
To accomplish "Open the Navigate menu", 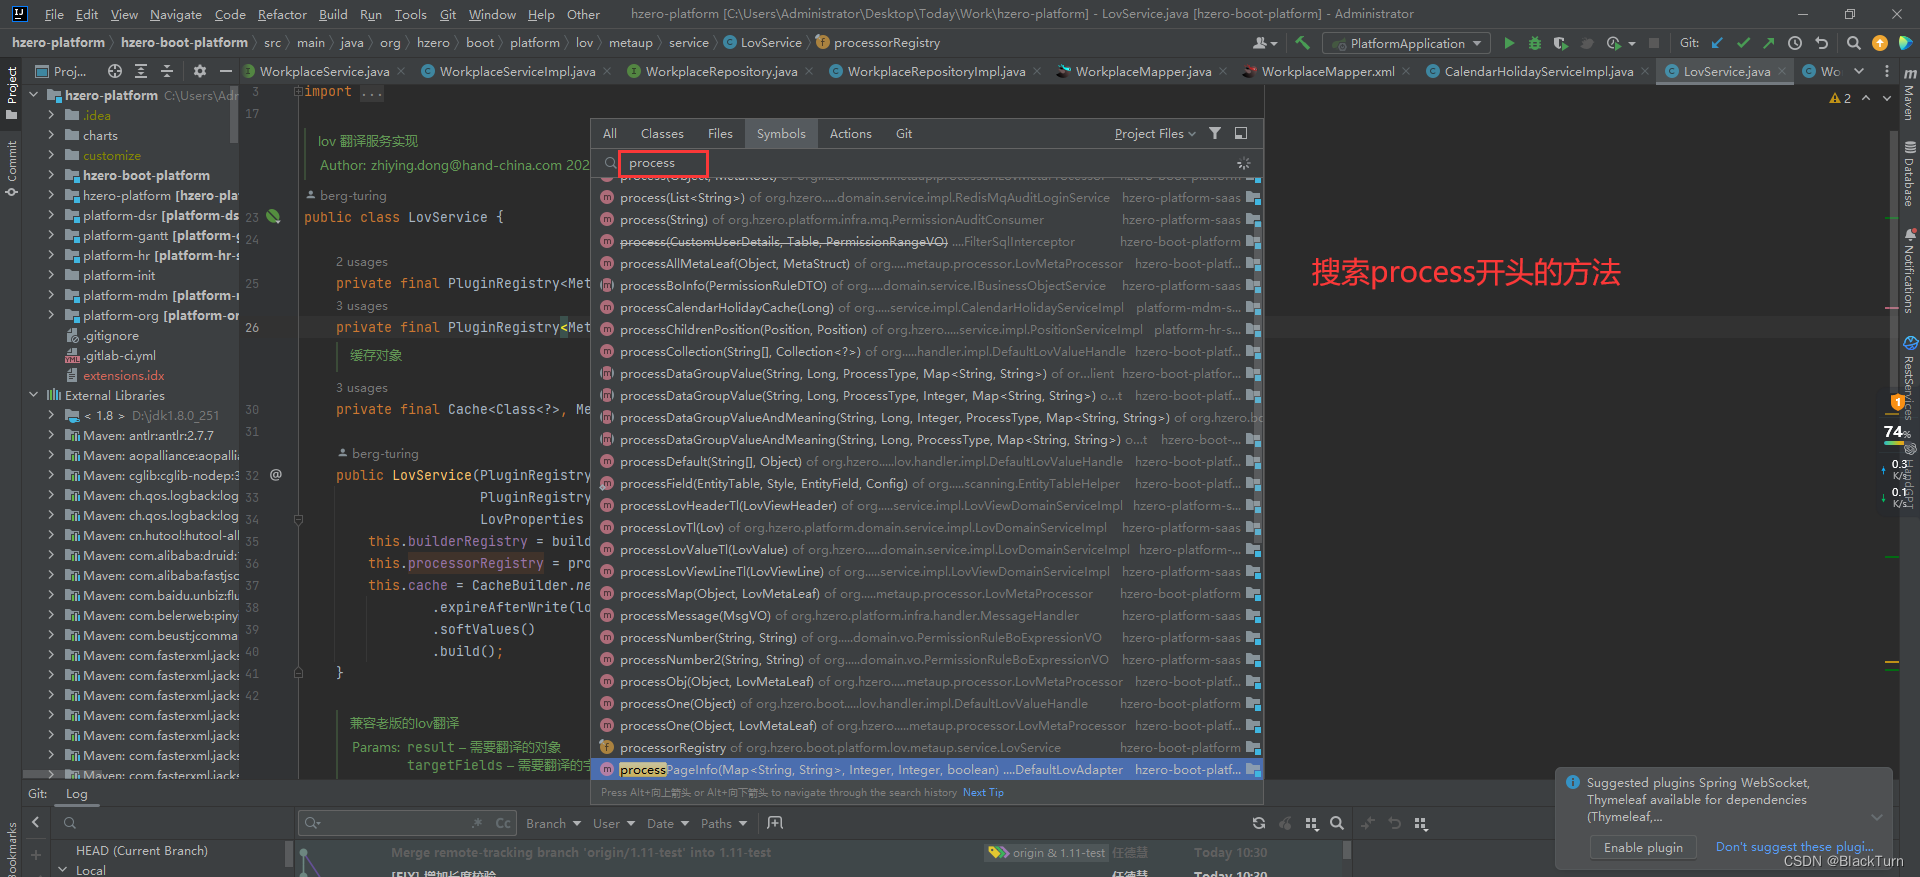I will coord(175,14).
